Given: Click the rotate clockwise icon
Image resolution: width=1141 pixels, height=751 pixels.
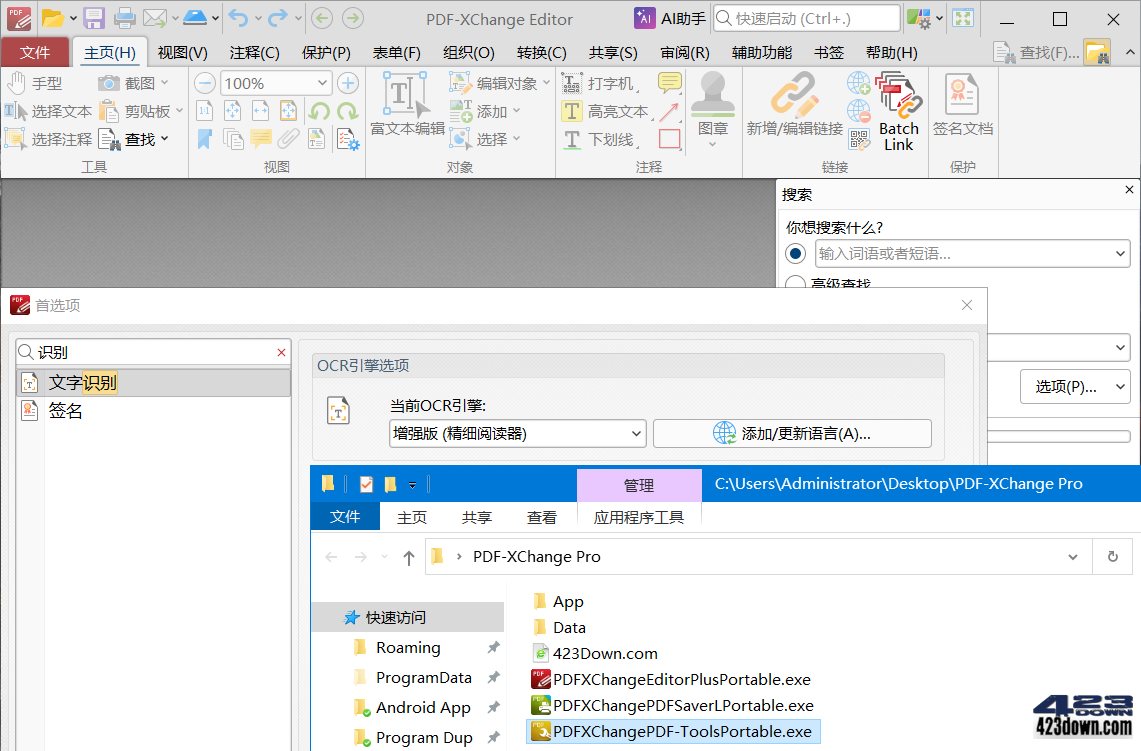Looking at the screenshot, I should pyautogui.click(x=347, y=111).
